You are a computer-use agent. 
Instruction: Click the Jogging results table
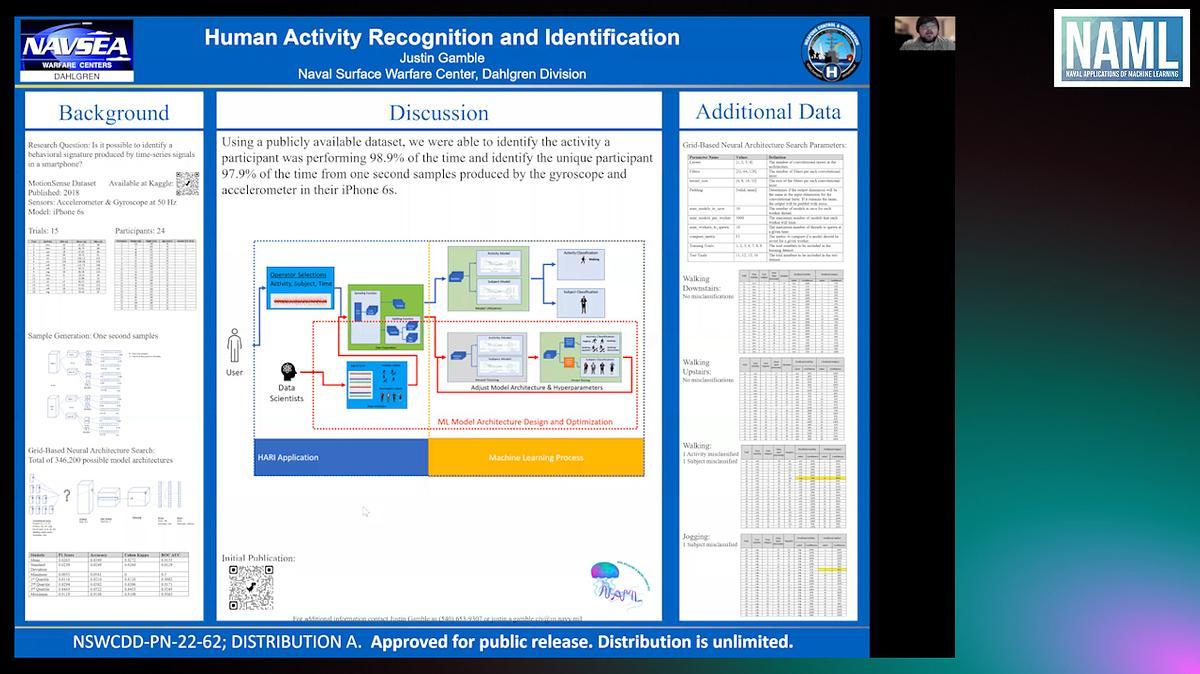tap(791, 576)
